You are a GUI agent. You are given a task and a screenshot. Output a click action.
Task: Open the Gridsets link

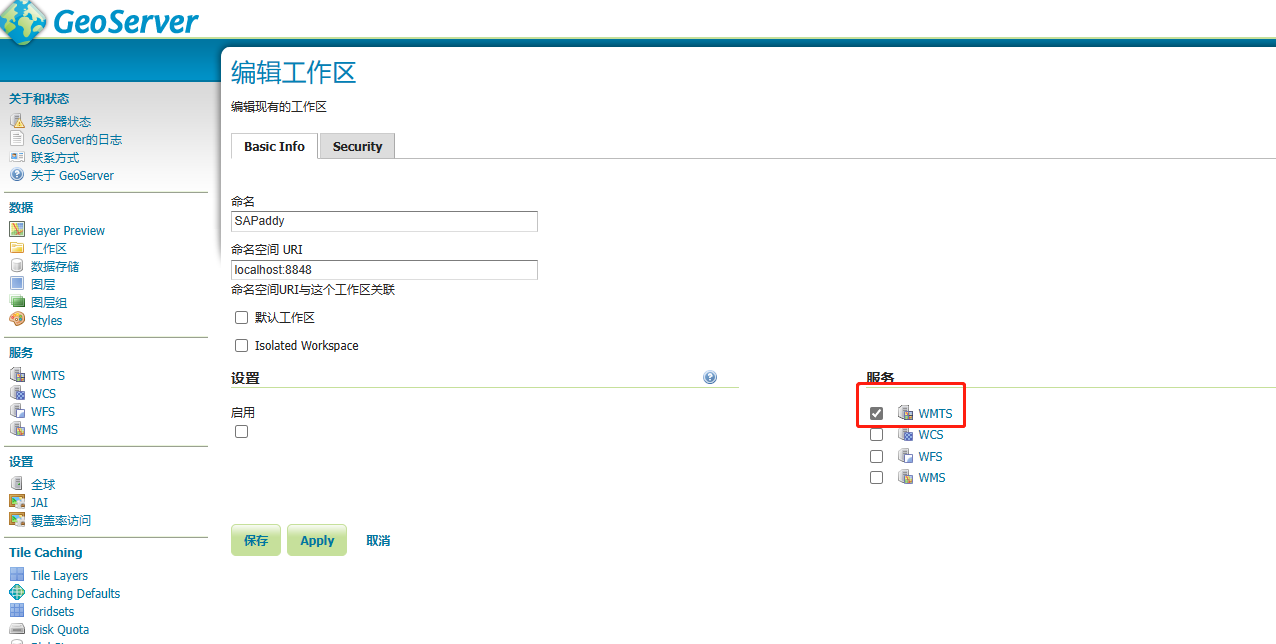(52, 611)
